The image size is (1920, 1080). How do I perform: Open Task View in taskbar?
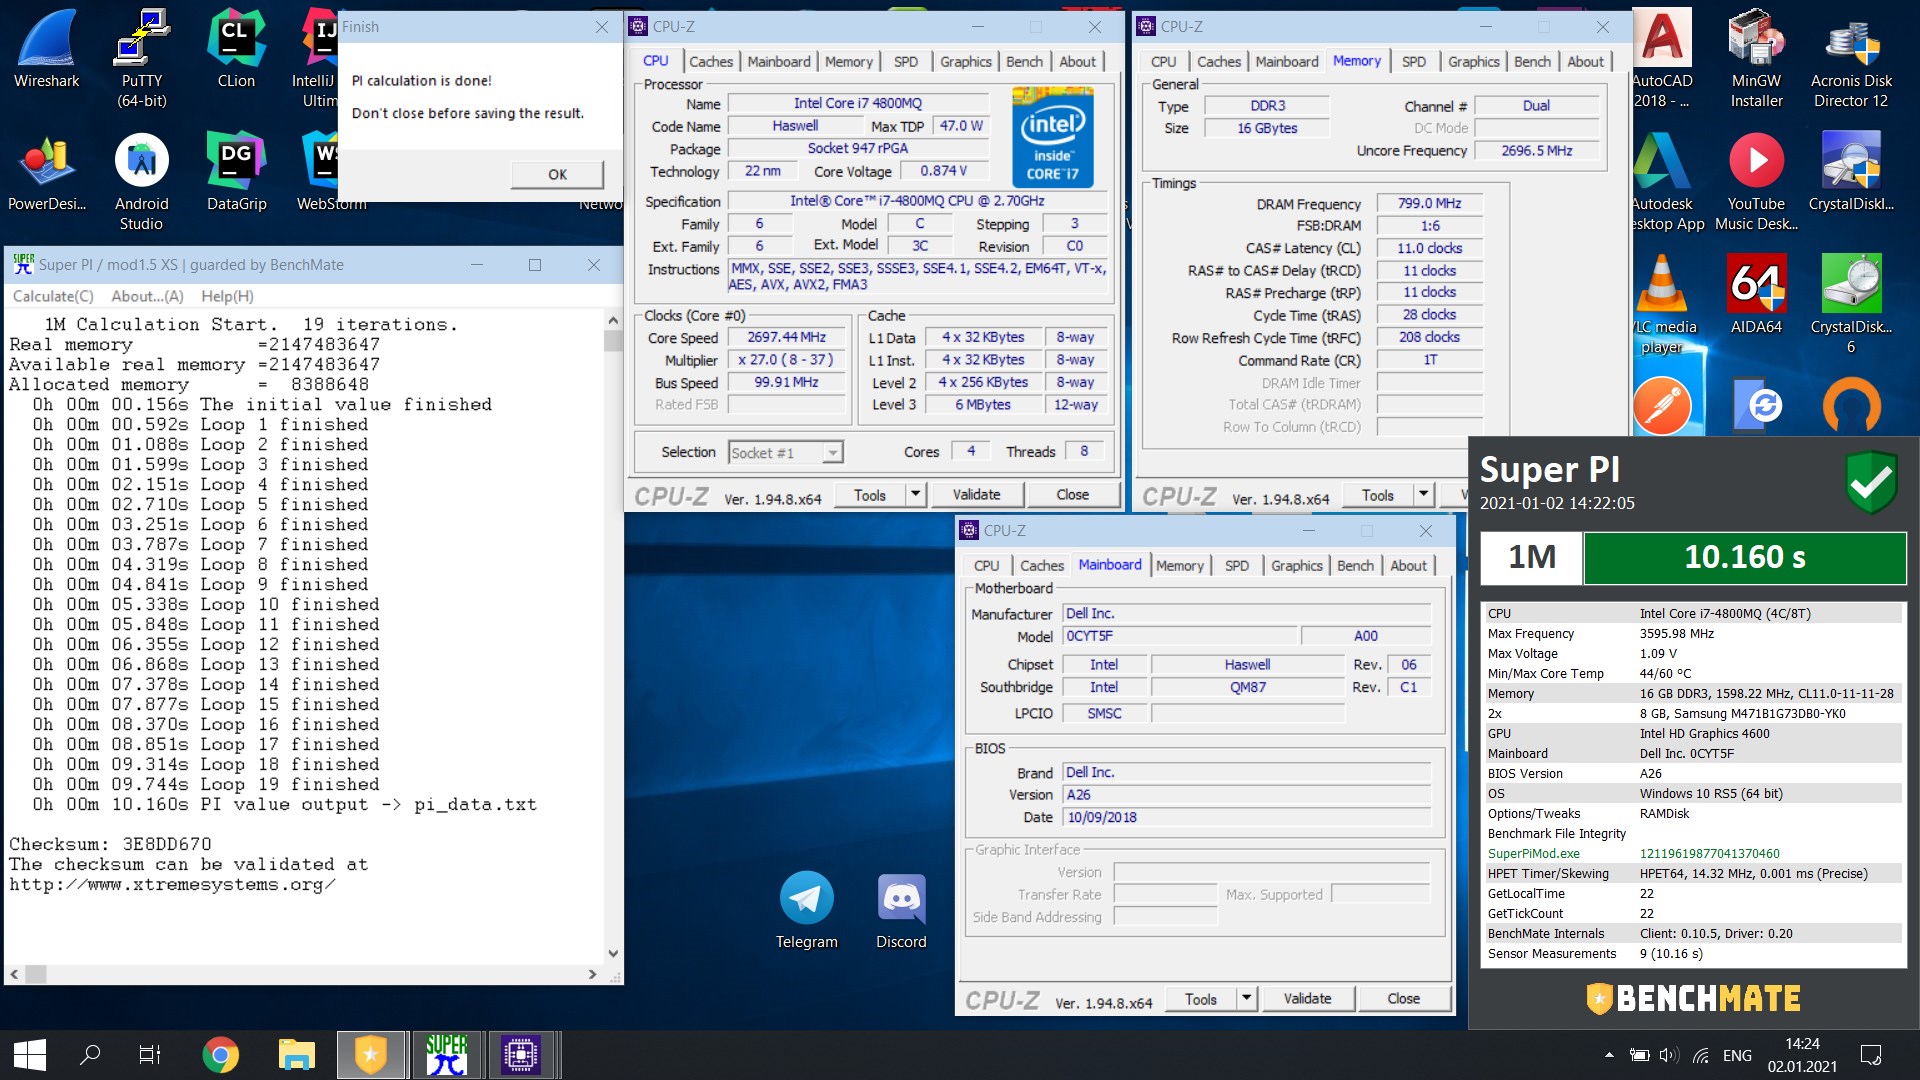tap(149, 1055)
